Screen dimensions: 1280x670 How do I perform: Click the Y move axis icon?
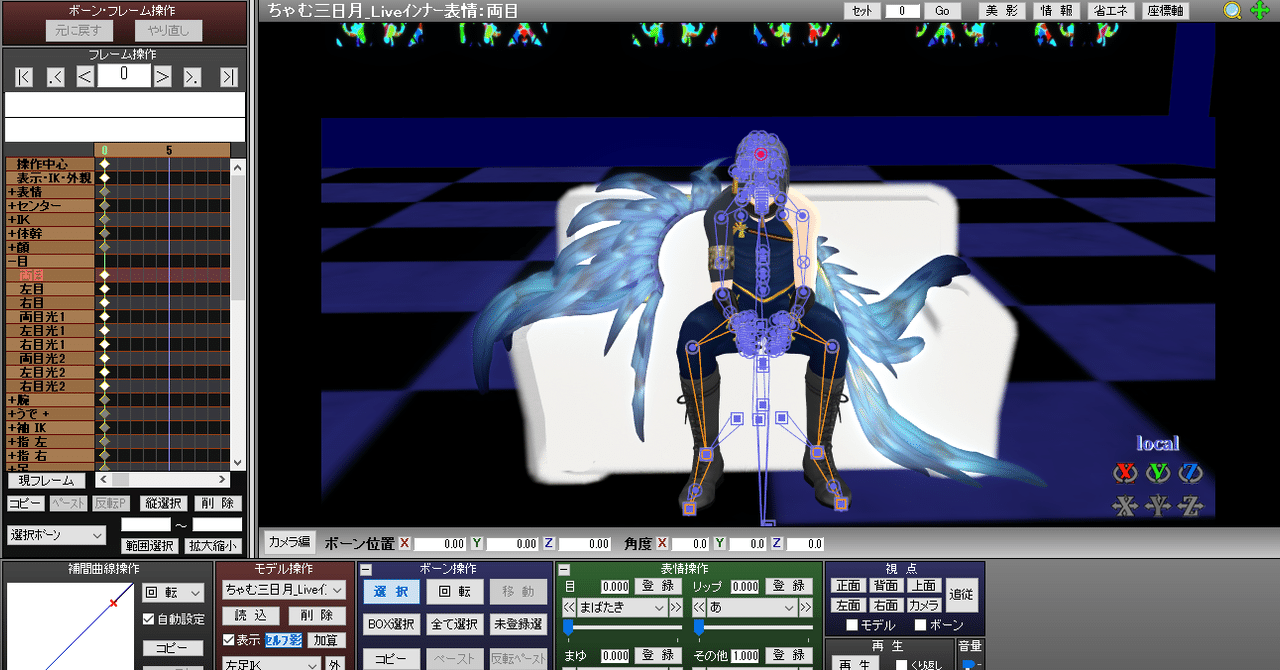tap(1158, 506)
